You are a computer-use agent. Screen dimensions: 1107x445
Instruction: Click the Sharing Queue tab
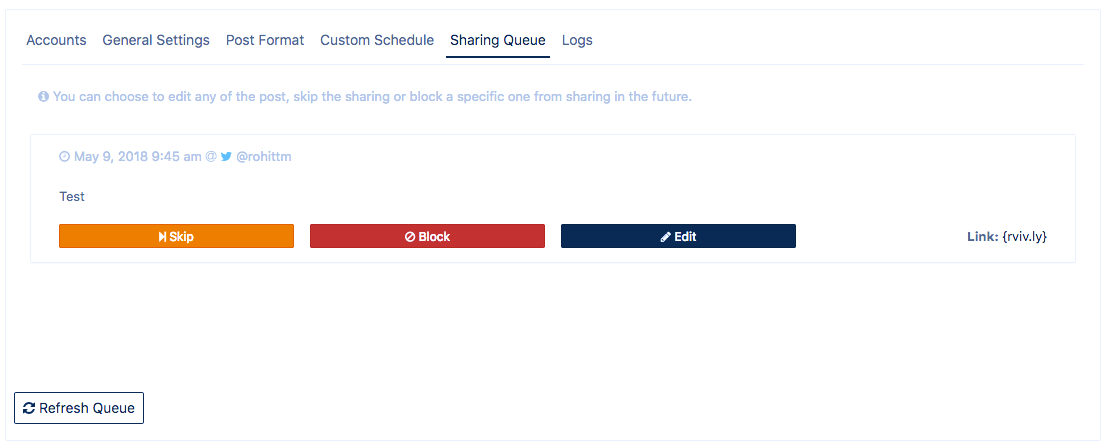click(x=498, y=40)
